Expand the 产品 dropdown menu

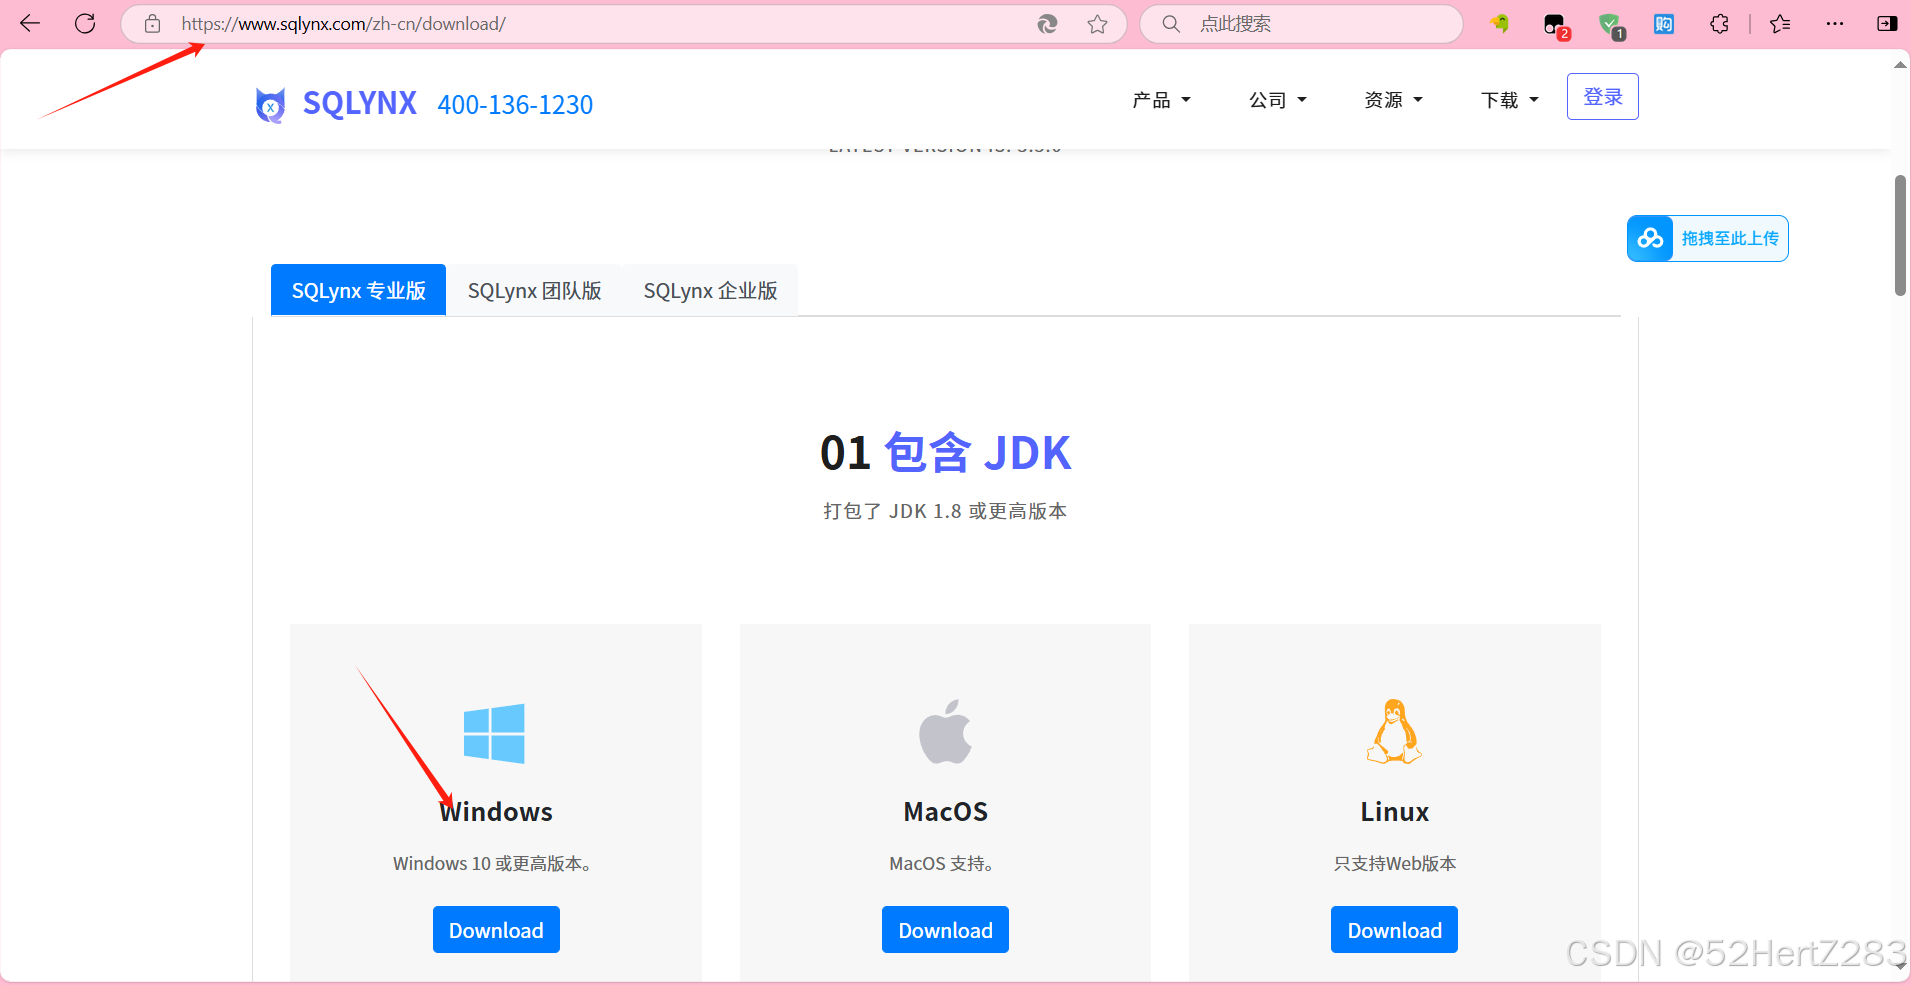point(1161,100)
